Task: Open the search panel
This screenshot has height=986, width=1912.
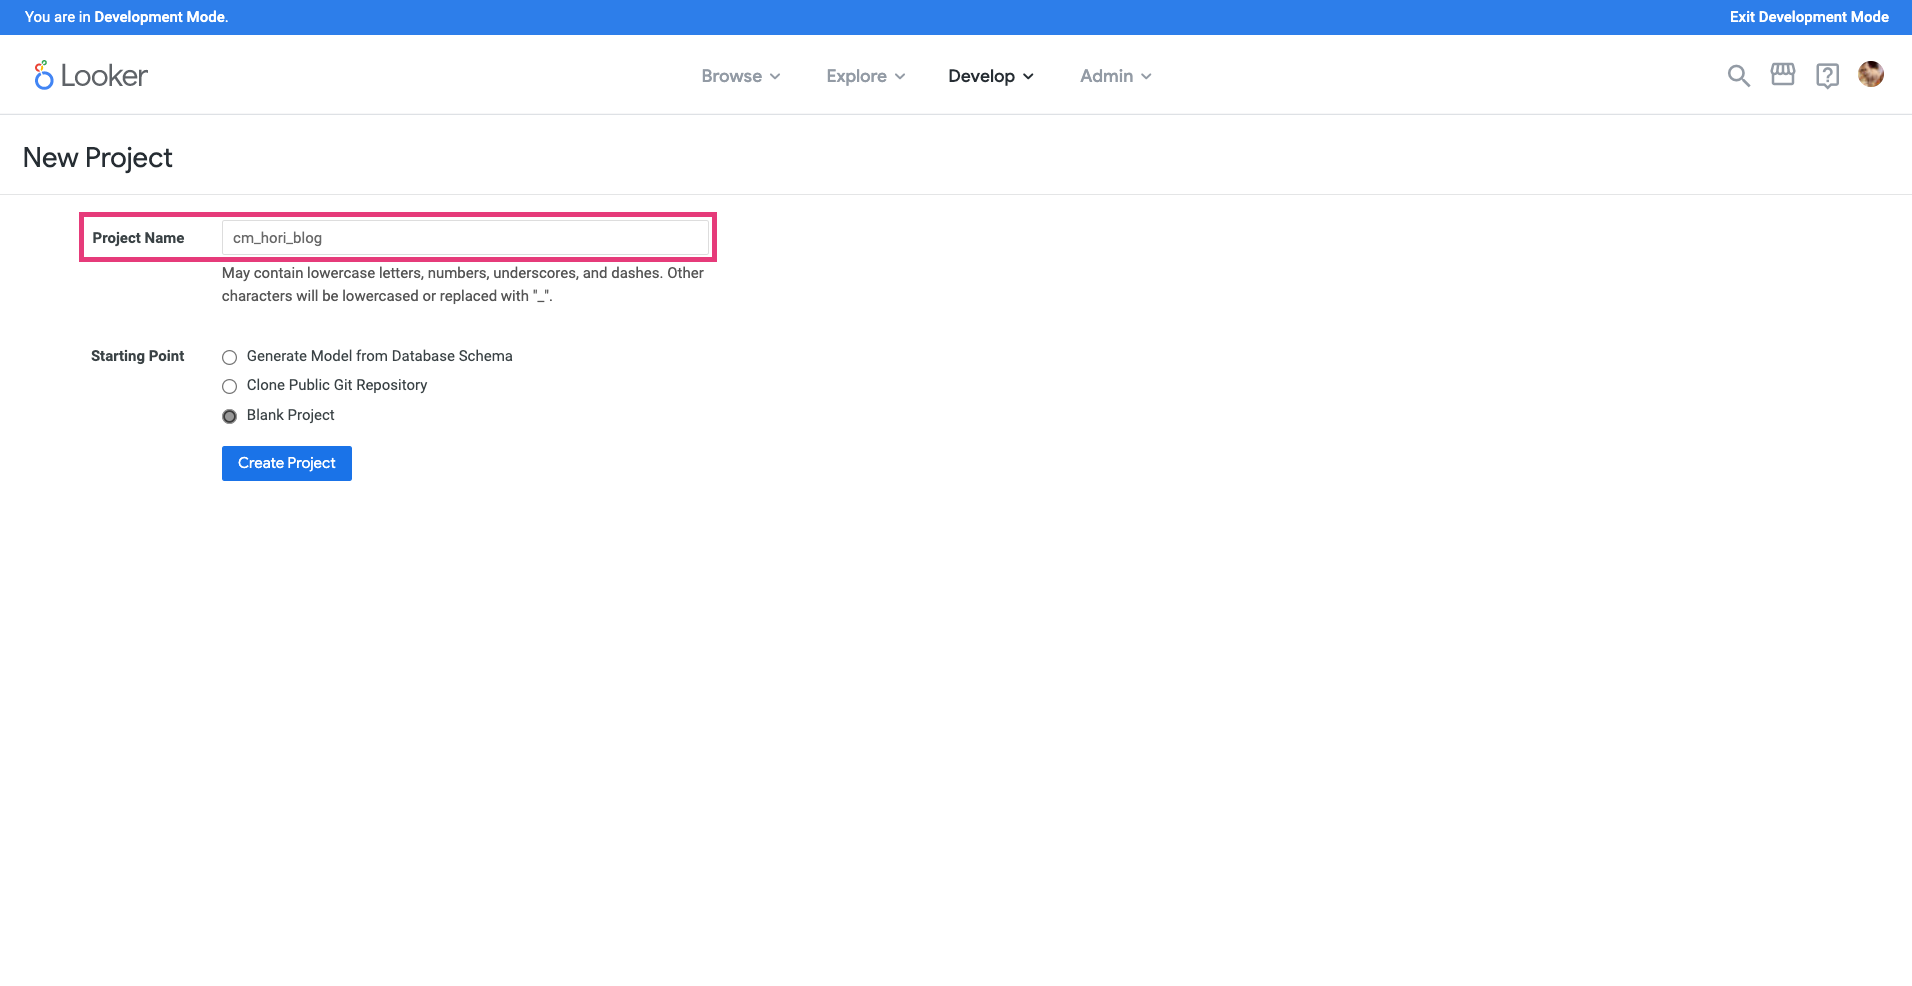Action: [1738, 75]
